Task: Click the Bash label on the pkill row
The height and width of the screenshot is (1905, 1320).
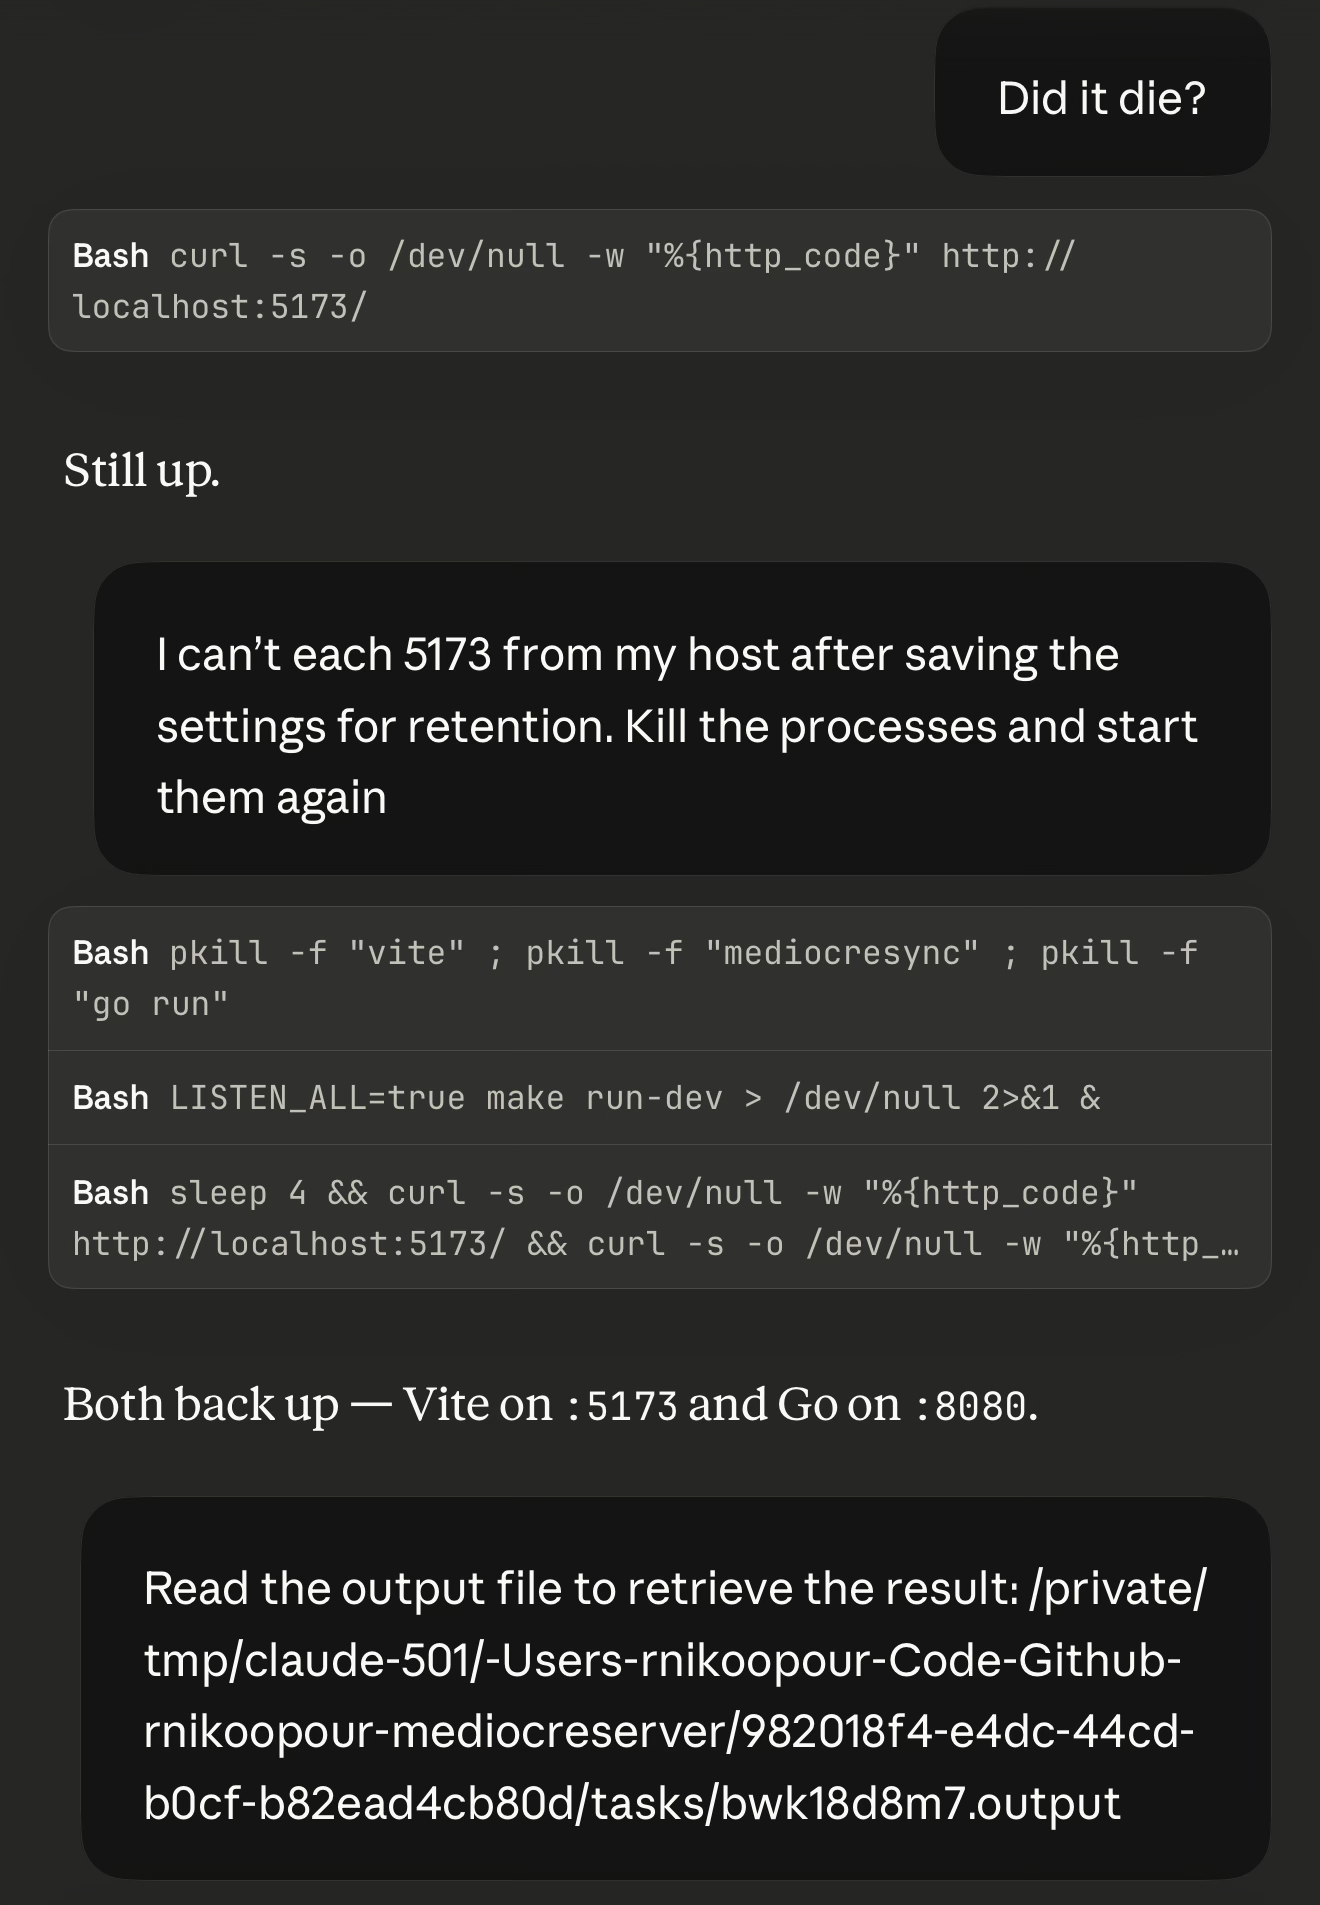Action: point(110,953)
